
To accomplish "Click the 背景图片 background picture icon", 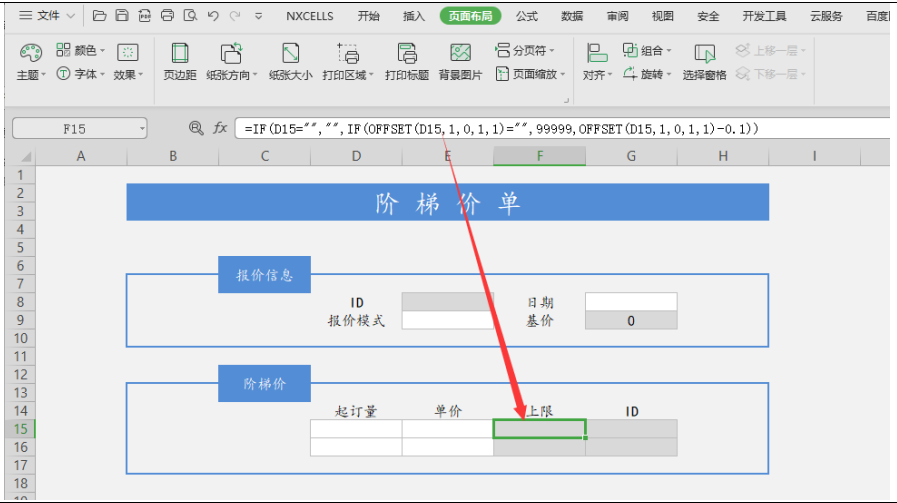I will click(x=460, y=54).
